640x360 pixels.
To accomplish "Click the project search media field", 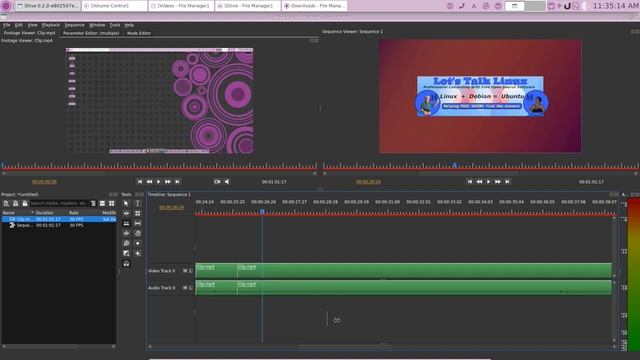I will (59, 203).
